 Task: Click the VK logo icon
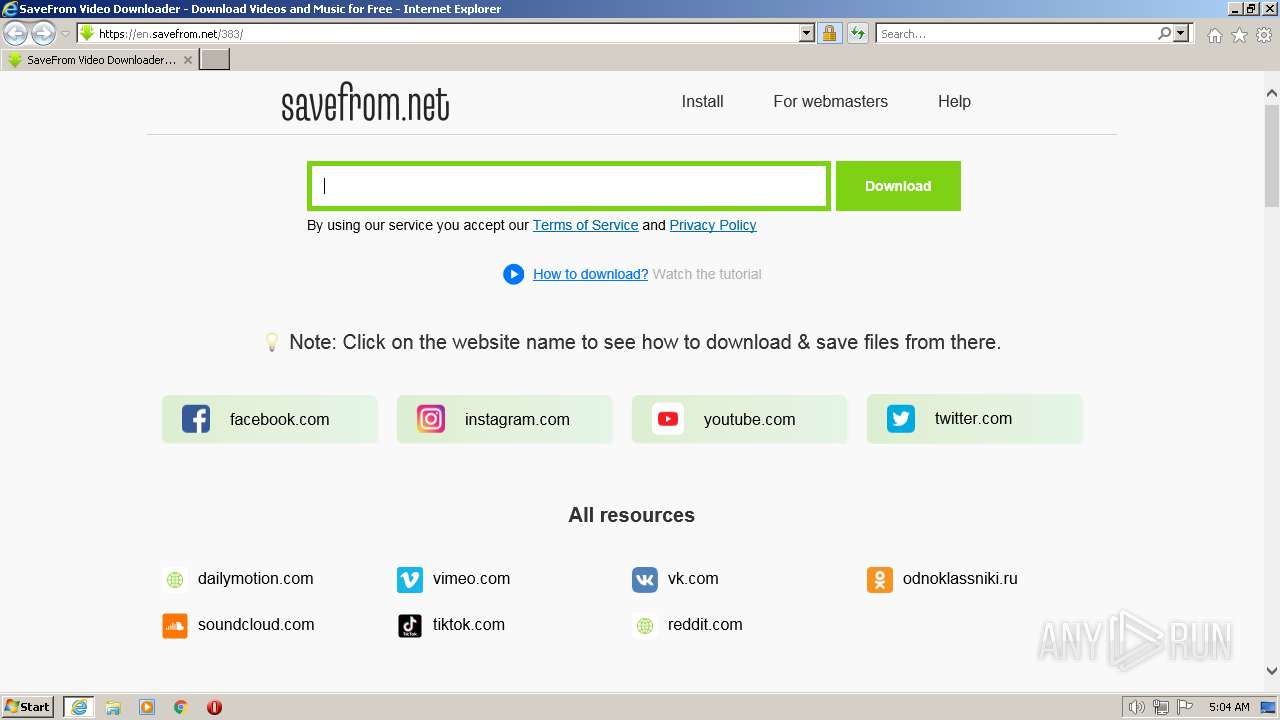tap(645, 579)
